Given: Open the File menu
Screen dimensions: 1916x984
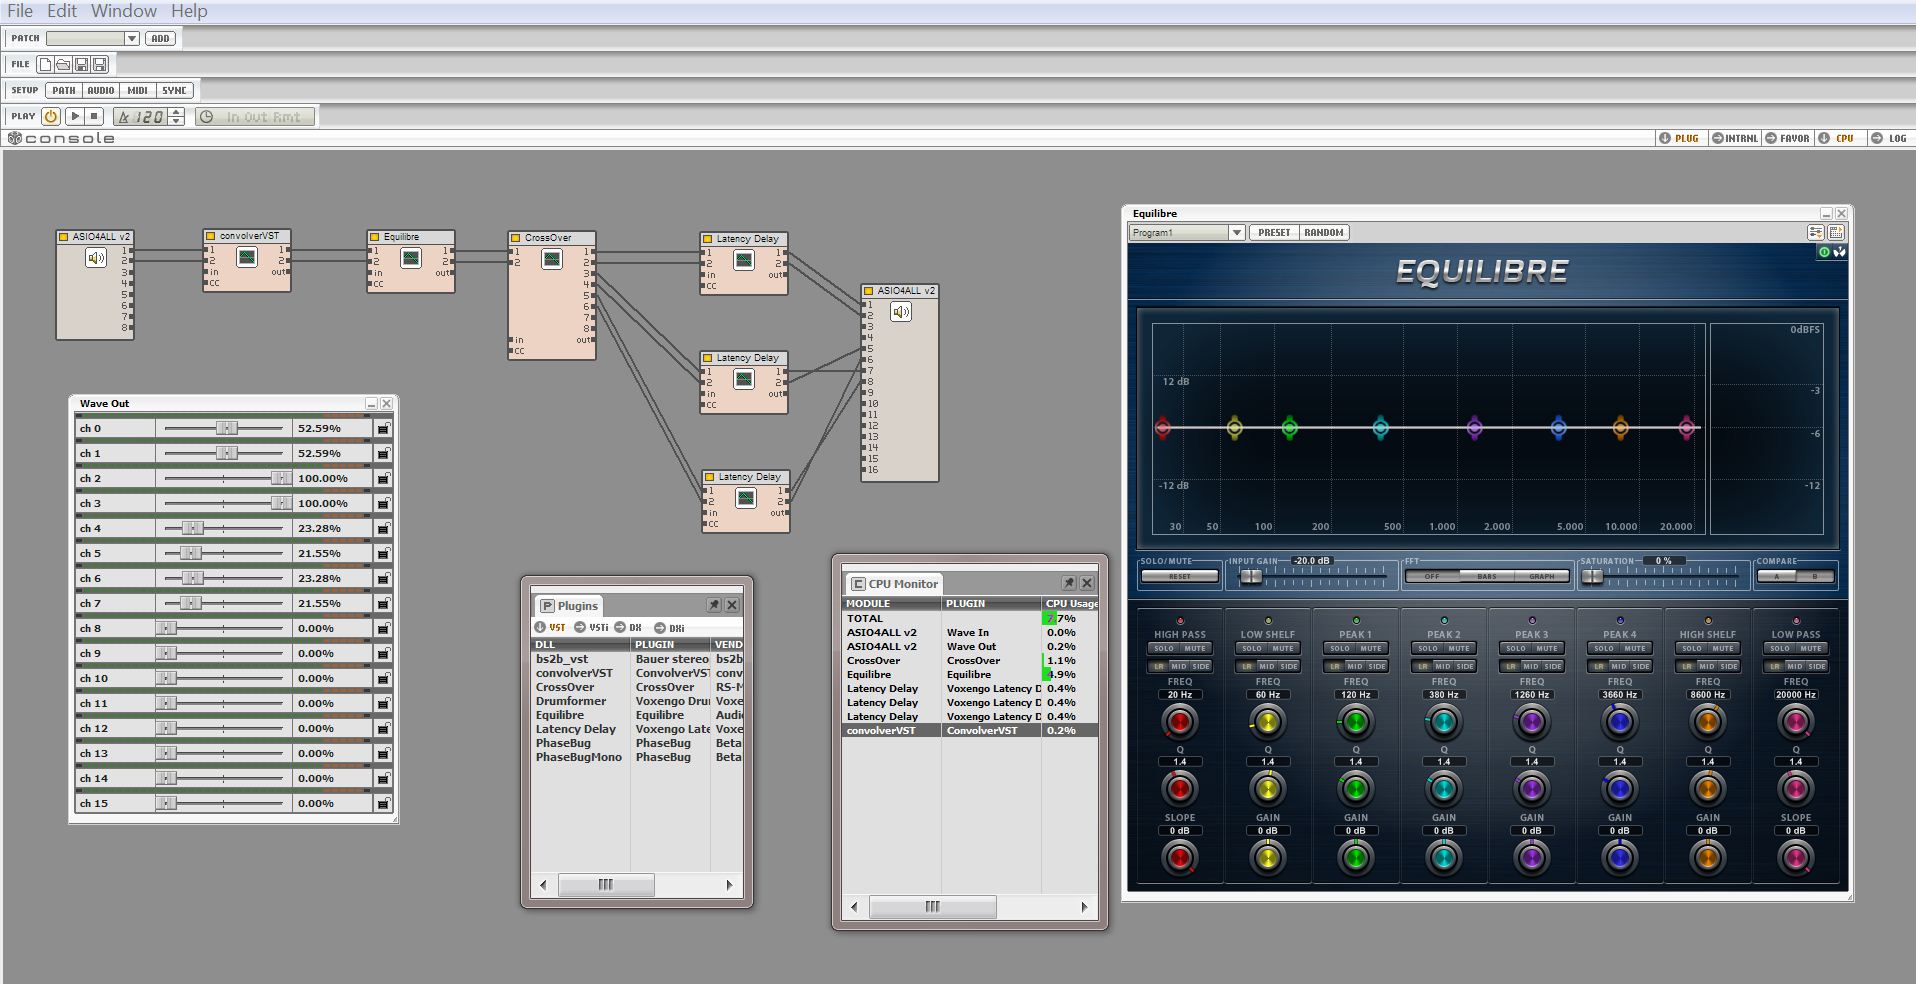Looking at the screenshot, I should point(20,11).
